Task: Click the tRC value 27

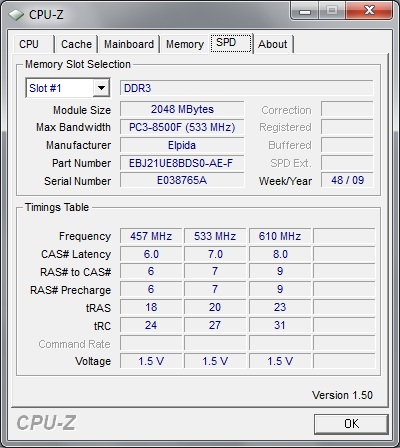Action: [x=215, y=325]
